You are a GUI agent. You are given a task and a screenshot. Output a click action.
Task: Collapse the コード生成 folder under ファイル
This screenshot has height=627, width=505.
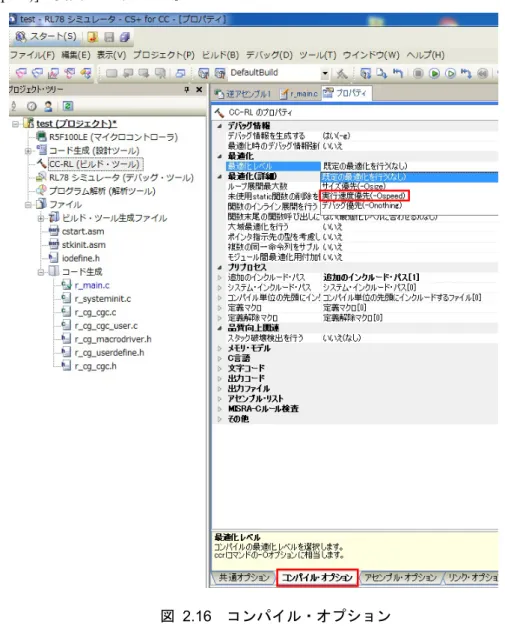[x=41, y=272]
